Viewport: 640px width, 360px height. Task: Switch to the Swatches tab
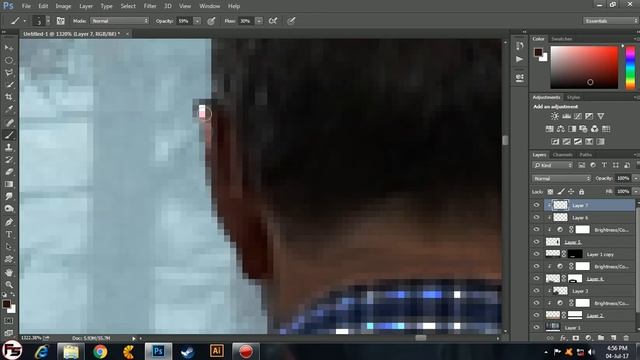click(562, 39)
